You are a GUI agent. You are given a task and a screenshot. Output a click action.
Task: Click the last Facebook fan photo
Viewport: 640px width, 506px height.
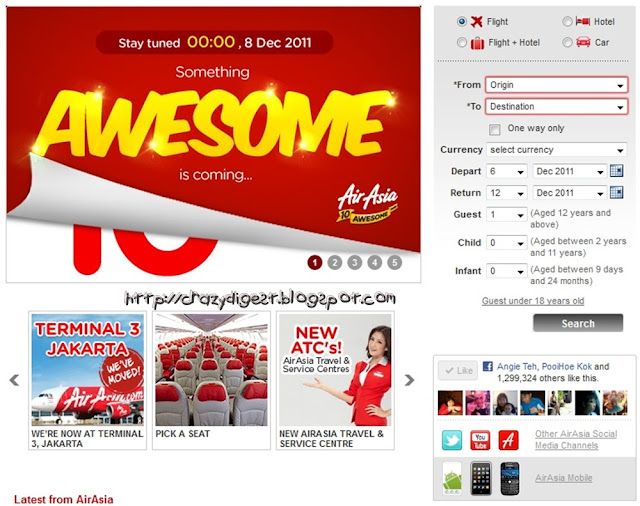[x=615, y=402]
